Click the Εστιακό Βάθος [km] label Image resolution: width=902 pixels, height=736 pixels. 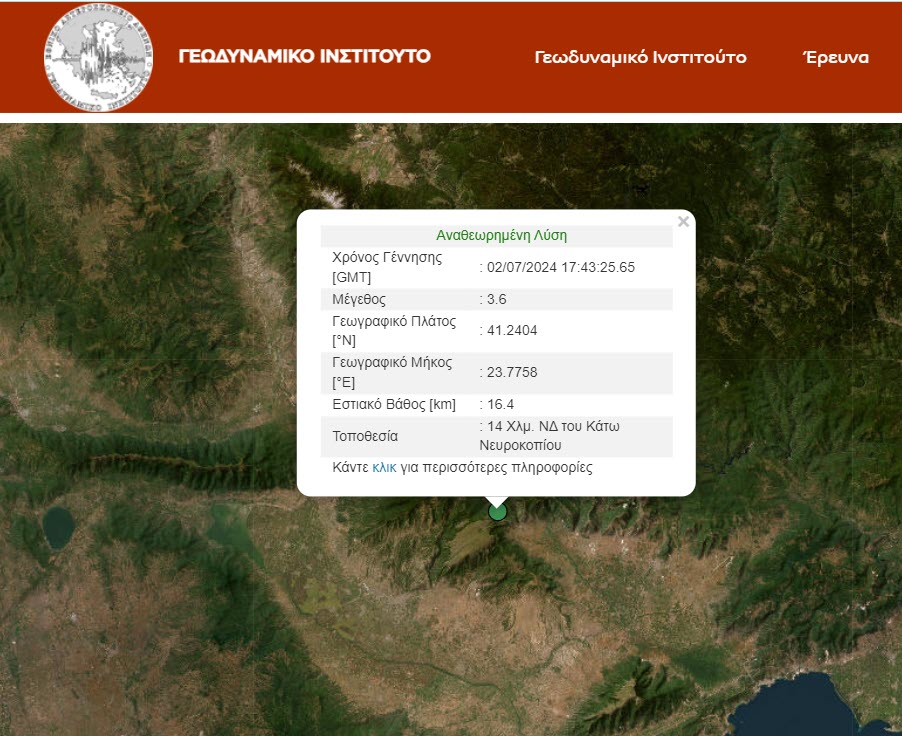(x=394, y=405)
